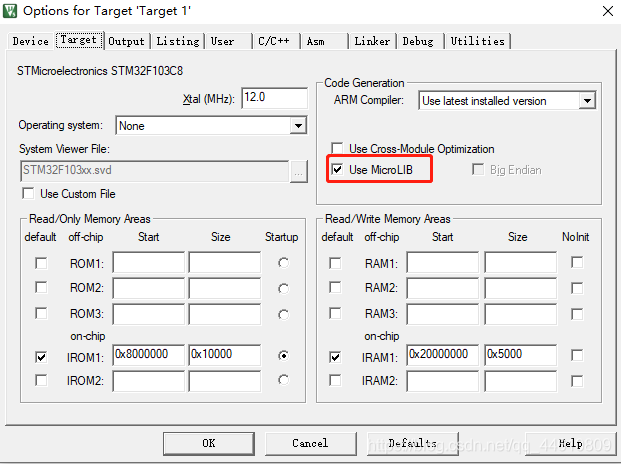Click the Xtal (MHz) input field
The height and width of the screenshot is (464, 621).
pos(274,97)
